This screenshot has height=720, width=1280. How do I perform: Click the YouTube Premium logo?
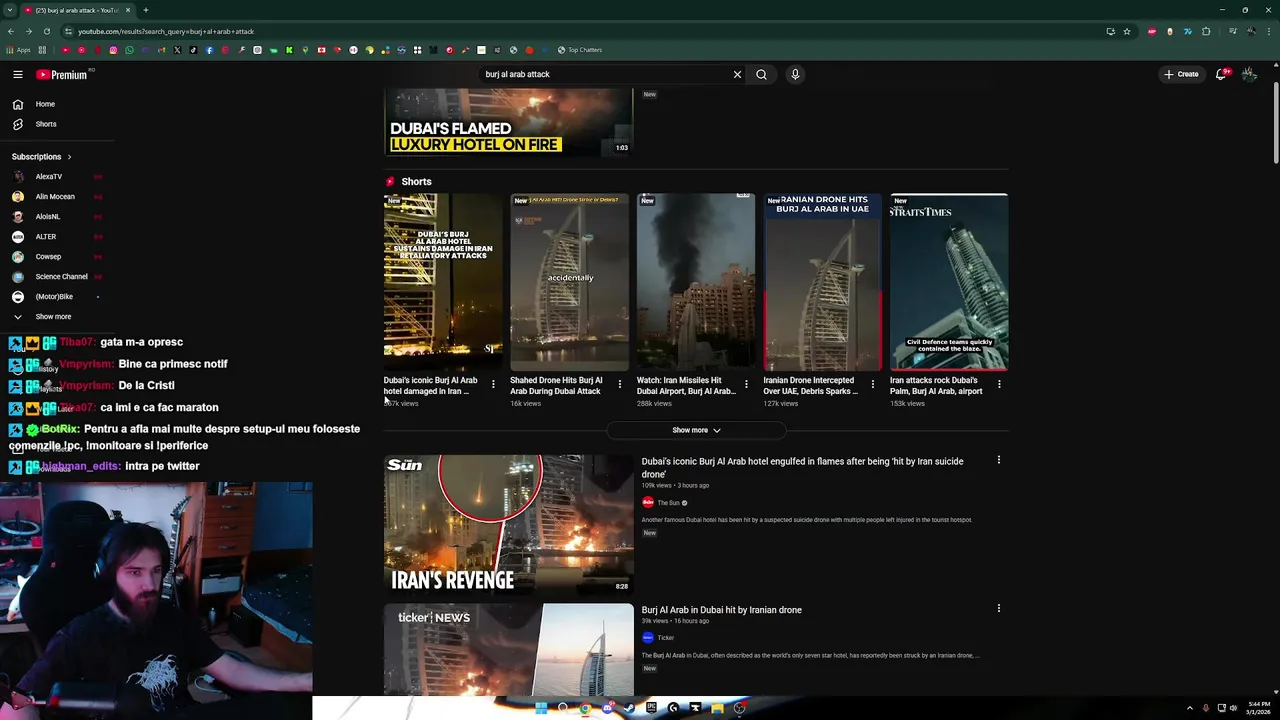click(62, 74)
